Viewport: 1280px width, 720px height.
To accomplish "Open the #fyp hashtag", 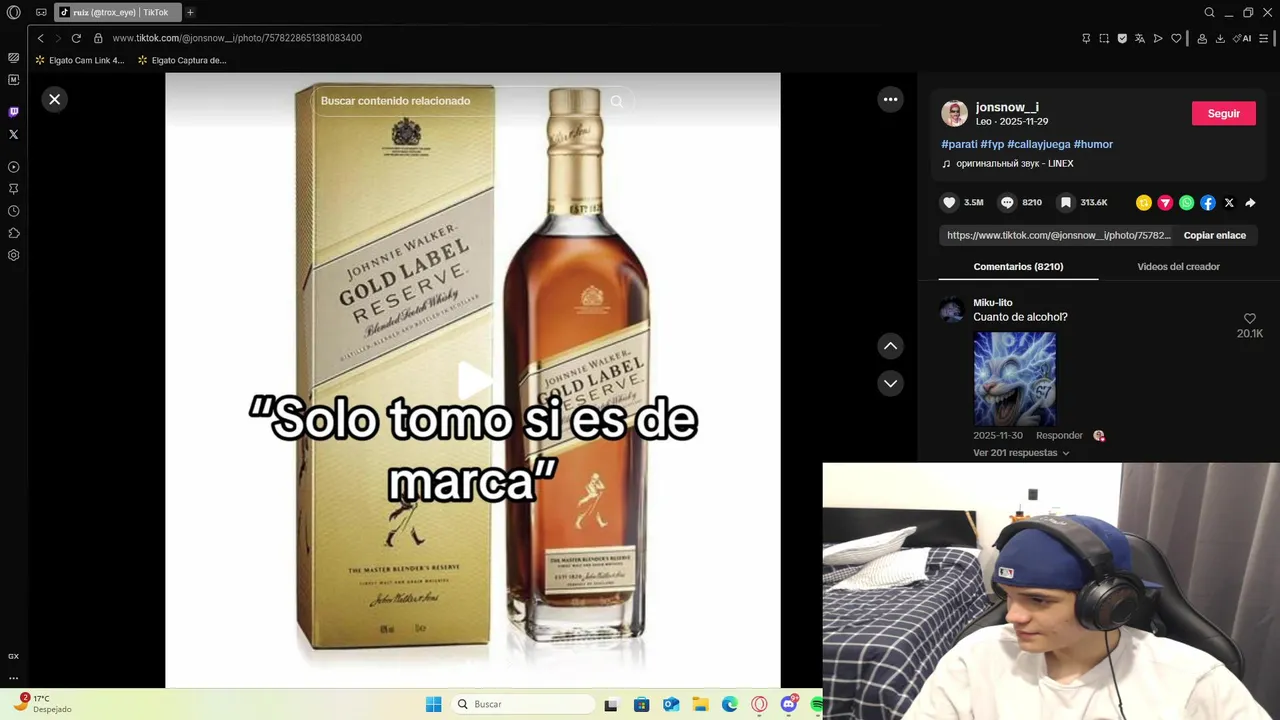I will pos(992,144).
